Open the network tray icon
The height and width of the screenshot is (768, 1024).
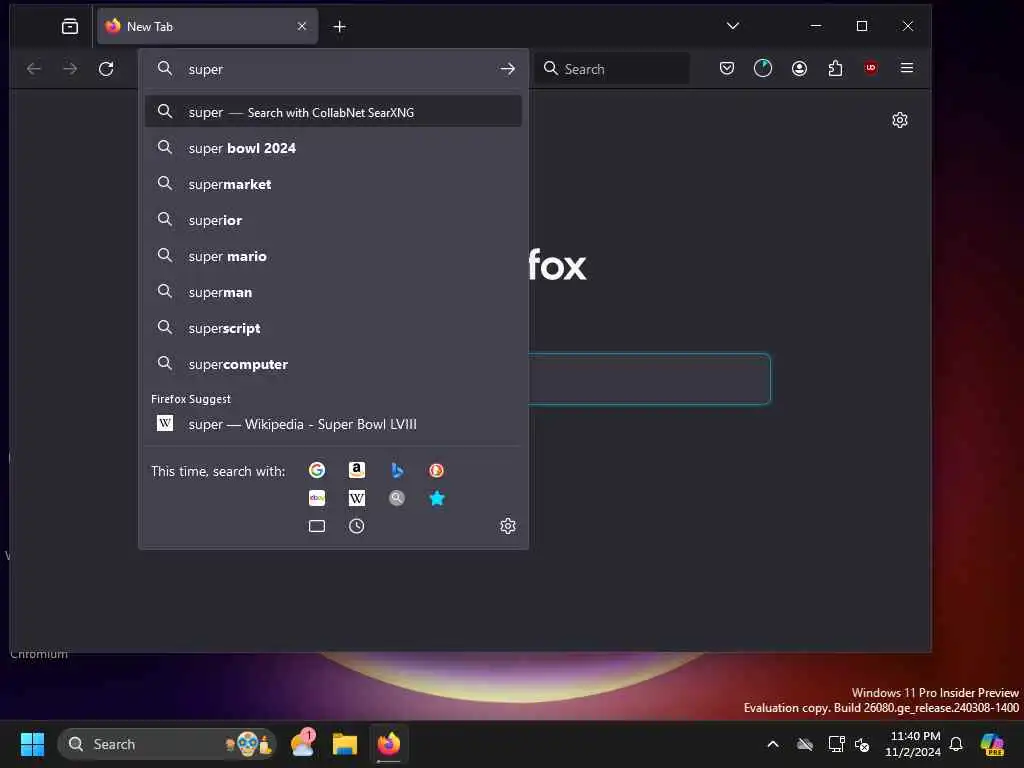click(x=836, y=744)
